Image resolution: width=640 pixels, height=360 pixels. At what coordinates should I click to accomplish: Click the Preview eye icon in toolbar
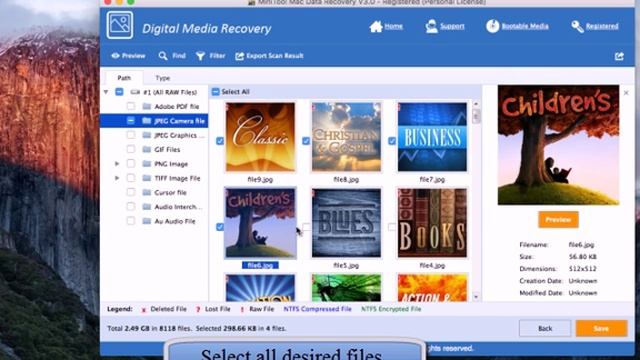[x=116, y=56]
